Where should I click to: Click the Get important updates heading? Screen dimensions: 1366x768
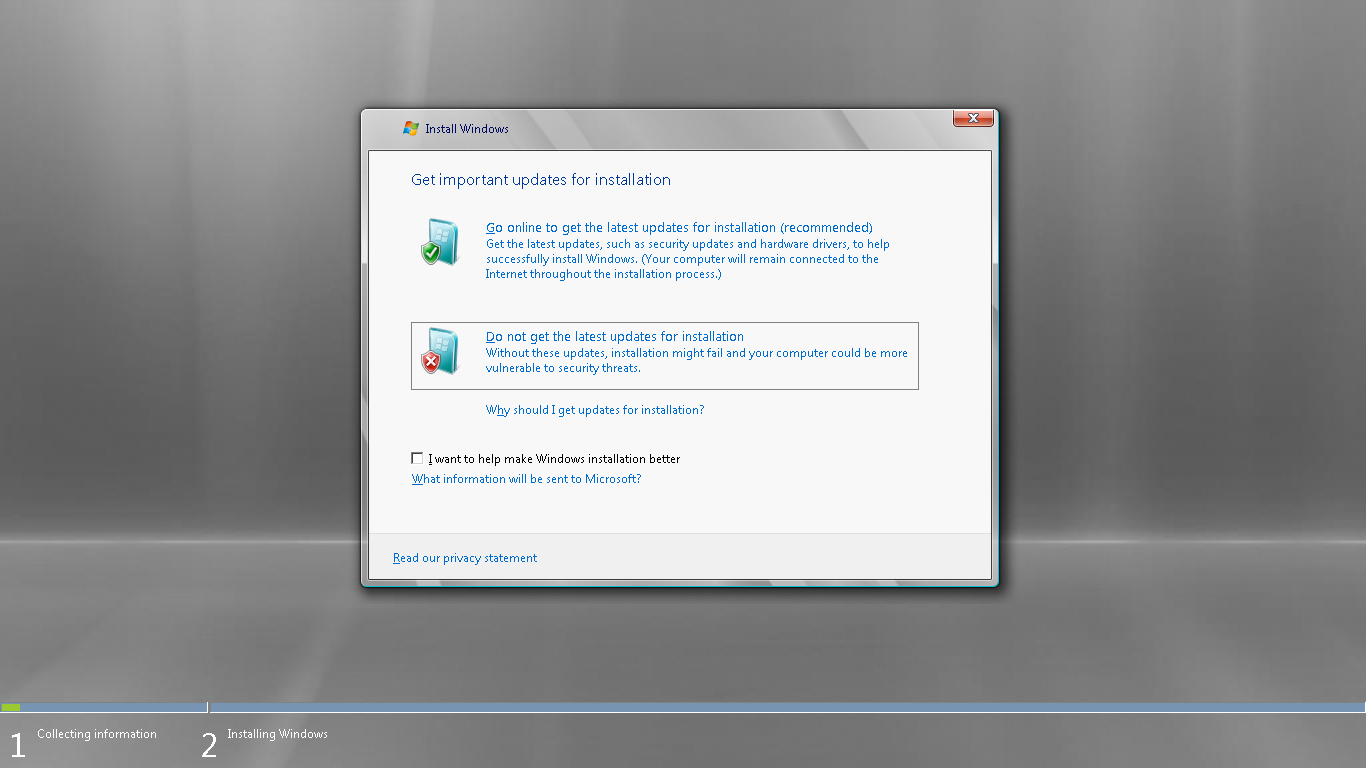click(x=541, y=180)
